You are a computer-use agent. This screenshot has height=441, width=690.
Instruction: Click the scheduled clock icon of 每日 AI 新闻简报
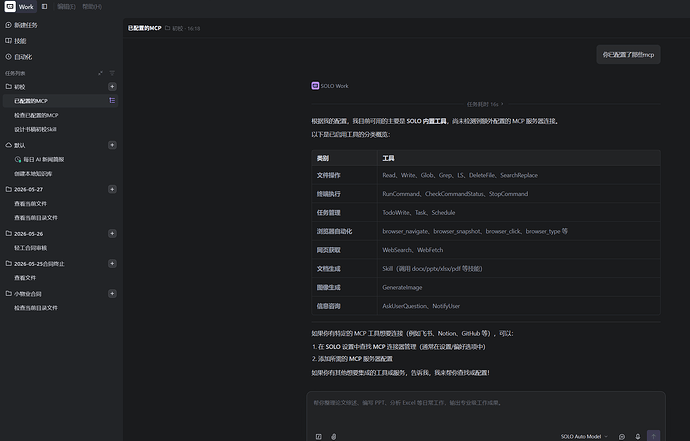[18, 159]
